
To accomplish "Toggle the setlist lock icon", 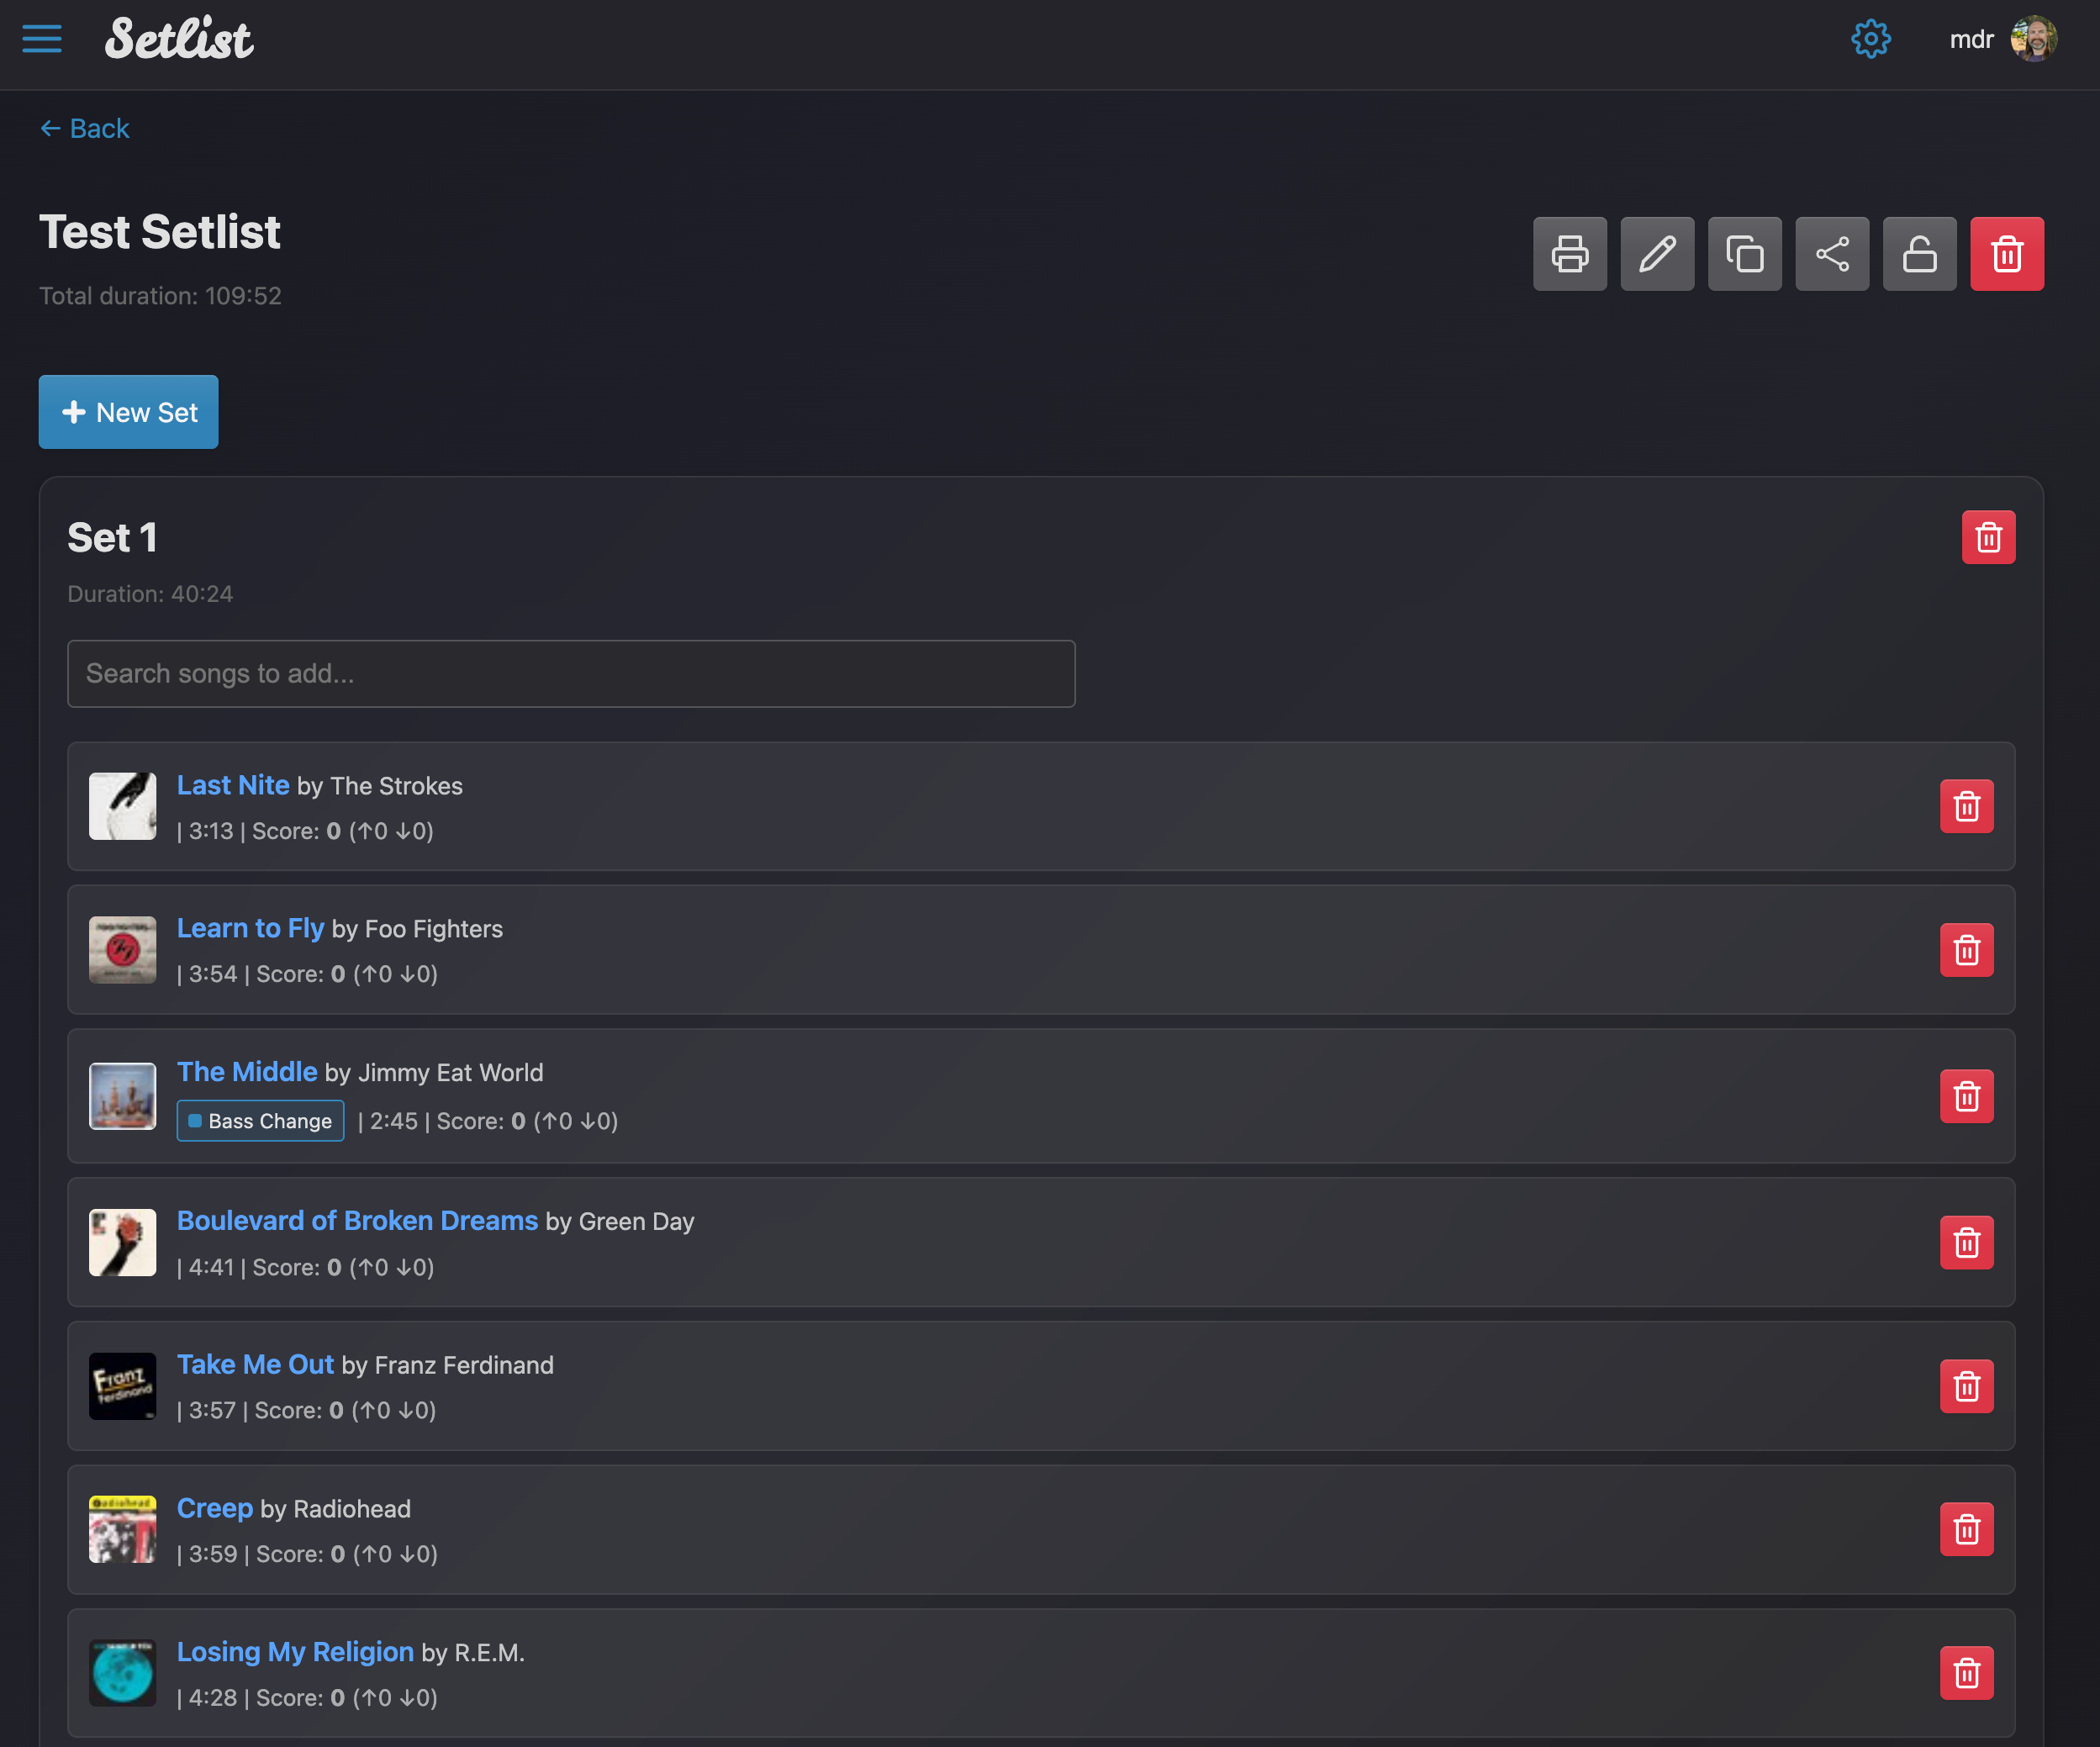I will [x=1919, y=254].
